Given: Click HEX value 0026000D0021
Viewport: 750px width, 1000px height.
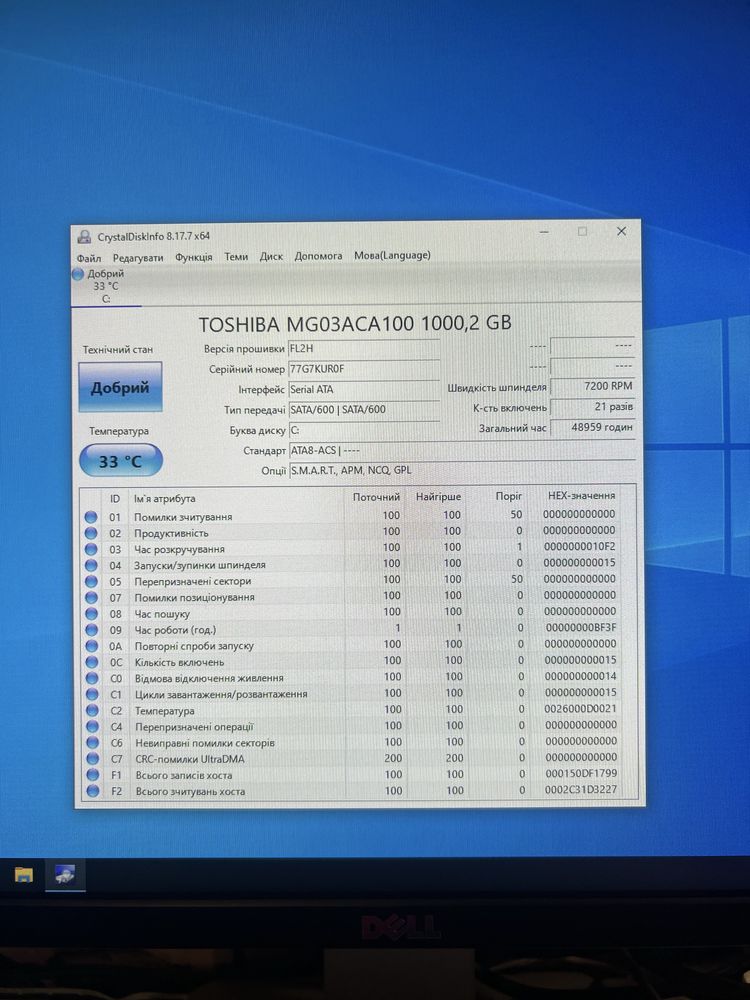Looking at the screenshot, I should tap(581, 709).
